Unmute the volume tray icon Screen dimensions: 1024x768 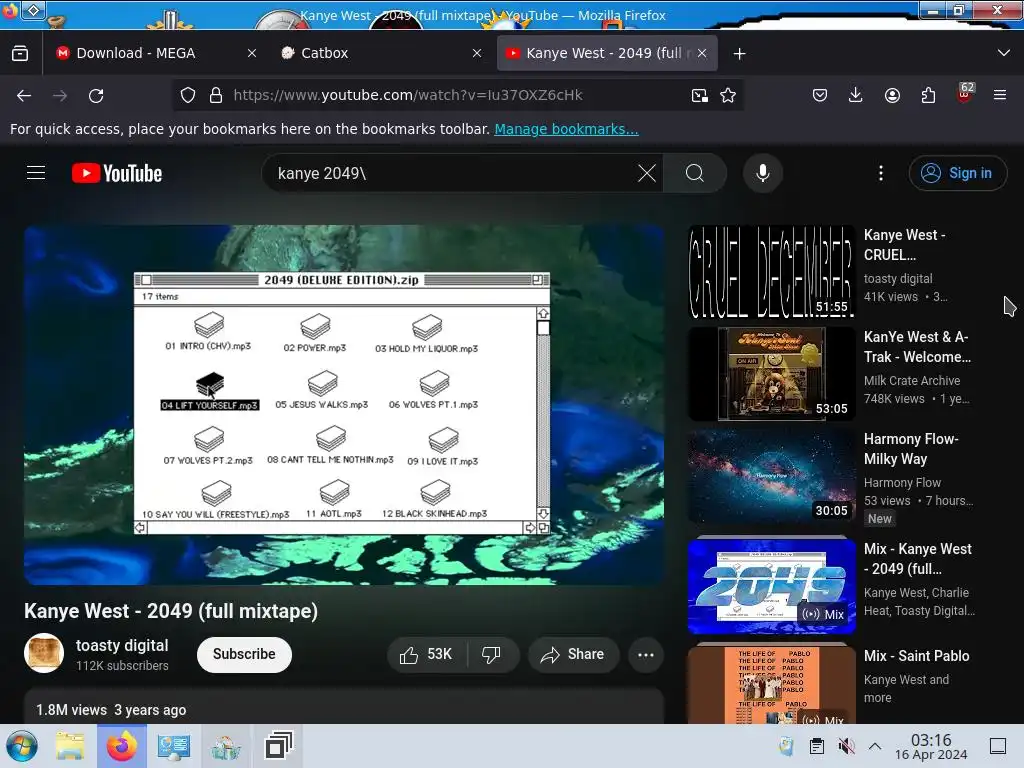846,746
